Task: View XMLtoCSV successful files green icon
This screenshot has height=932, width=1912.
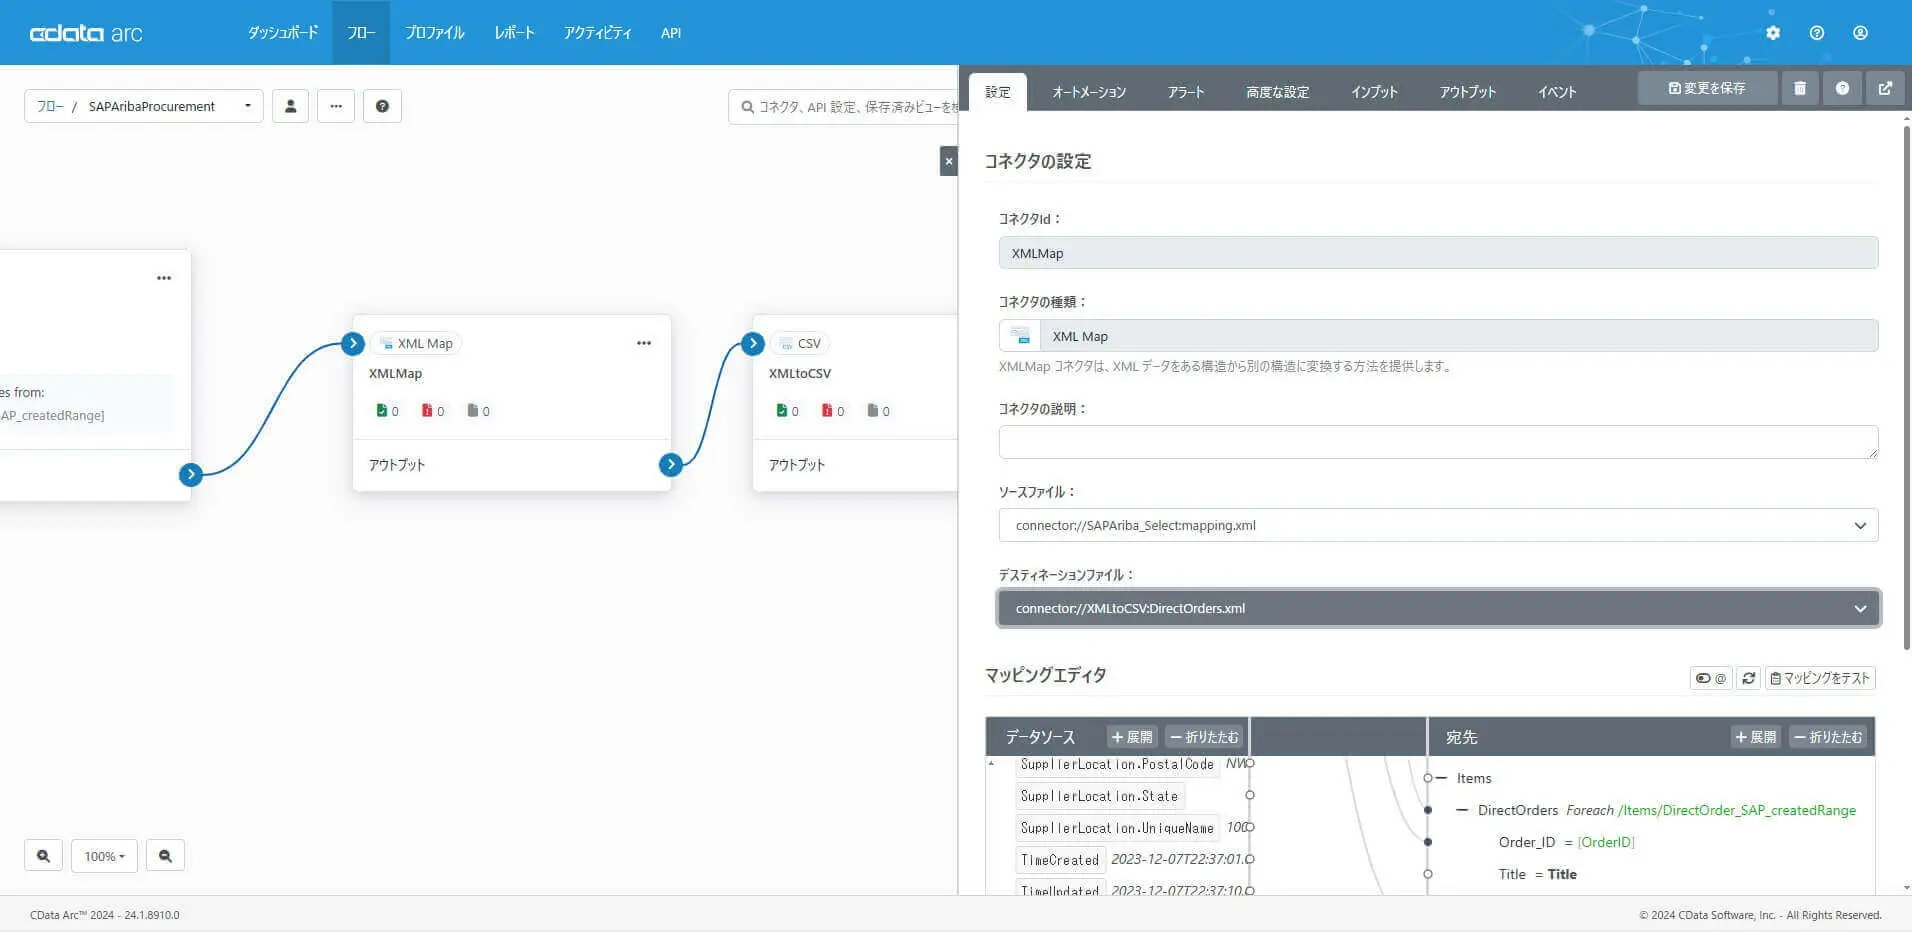Action: (781, 410)
